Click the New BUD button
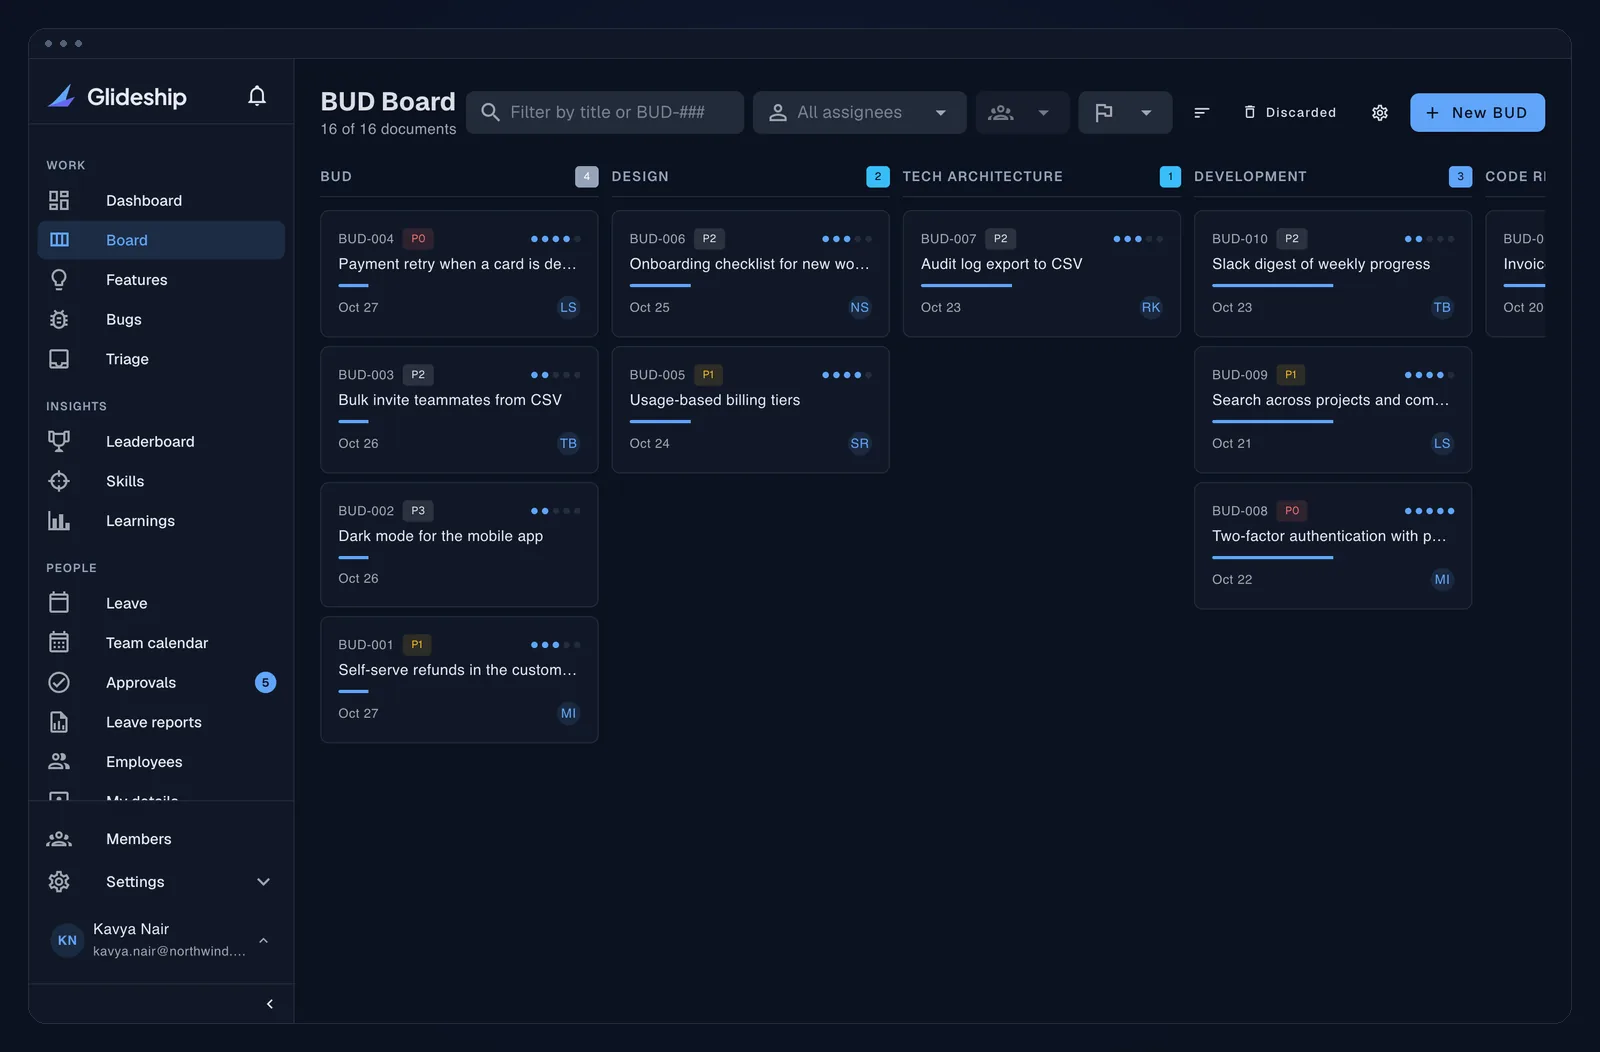 tap(1477, 112)
